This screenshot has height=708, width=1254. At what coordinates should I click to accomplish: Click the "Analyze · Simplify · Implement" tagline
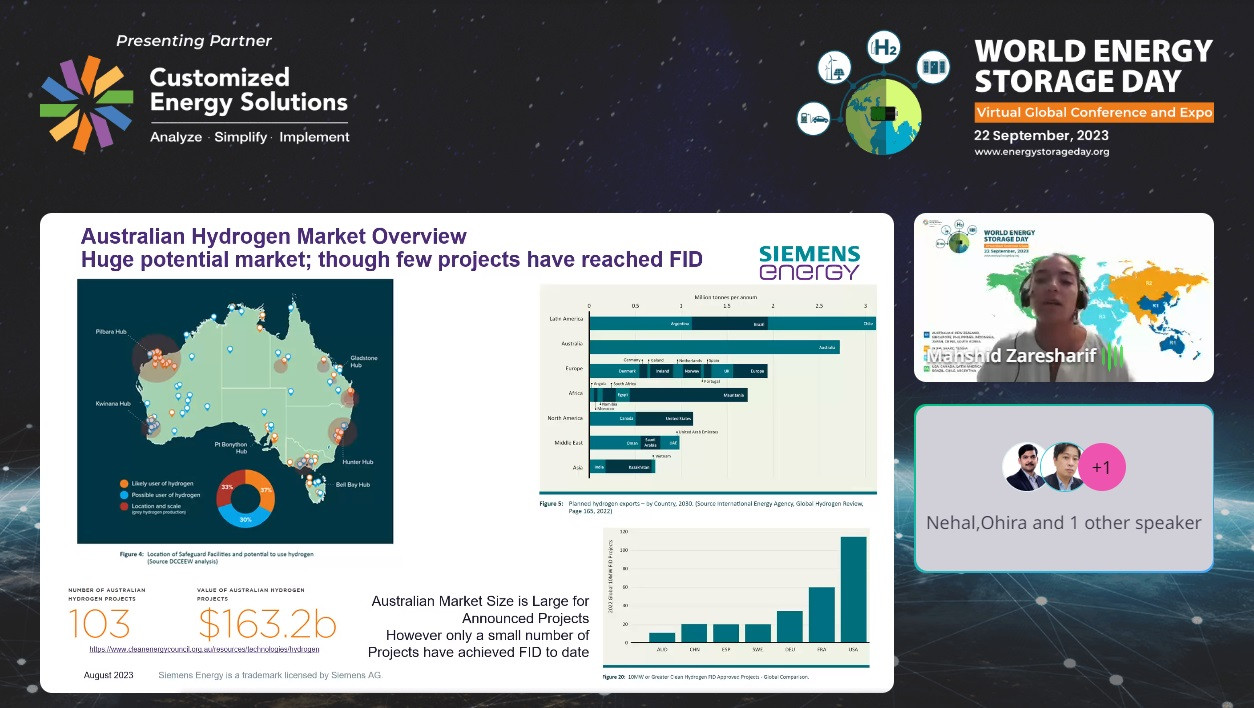tap(250, 137)
